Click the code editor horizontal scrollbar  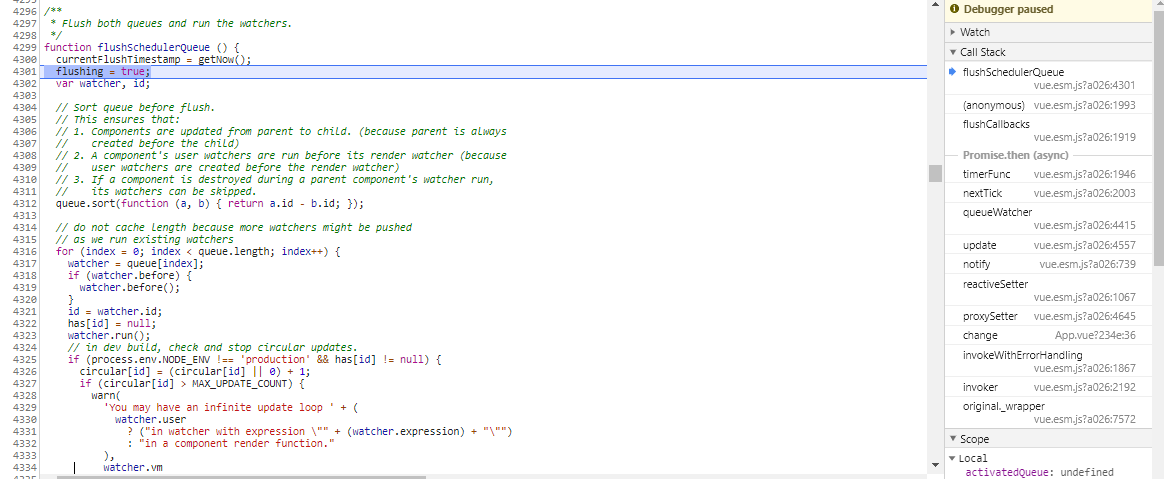point(241,477)
